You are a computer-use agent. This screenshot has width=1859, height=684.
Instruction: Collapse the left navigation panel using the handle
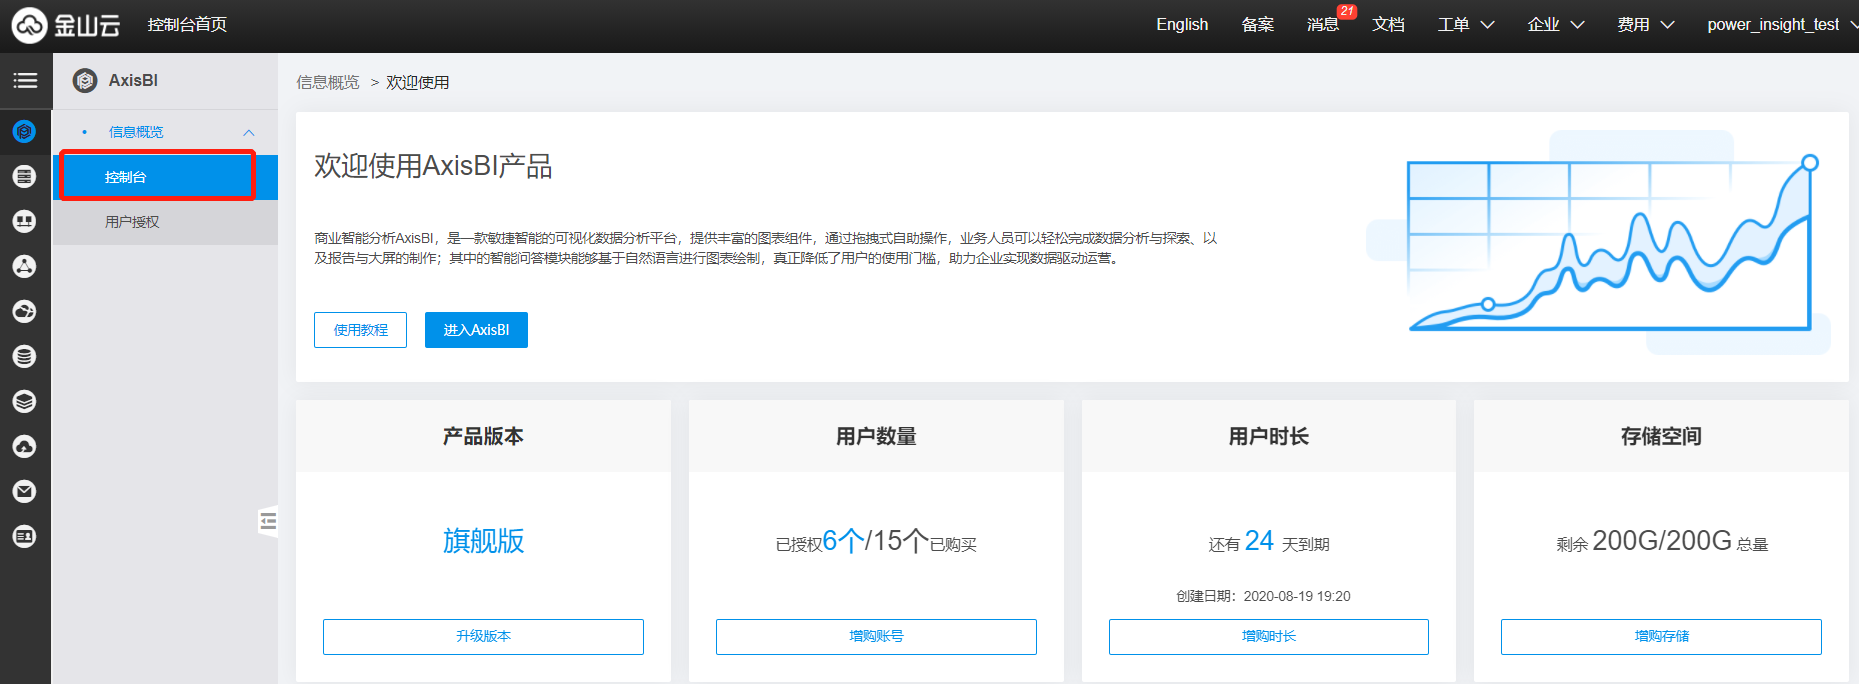pyautogui.click(x=267, y=521)
